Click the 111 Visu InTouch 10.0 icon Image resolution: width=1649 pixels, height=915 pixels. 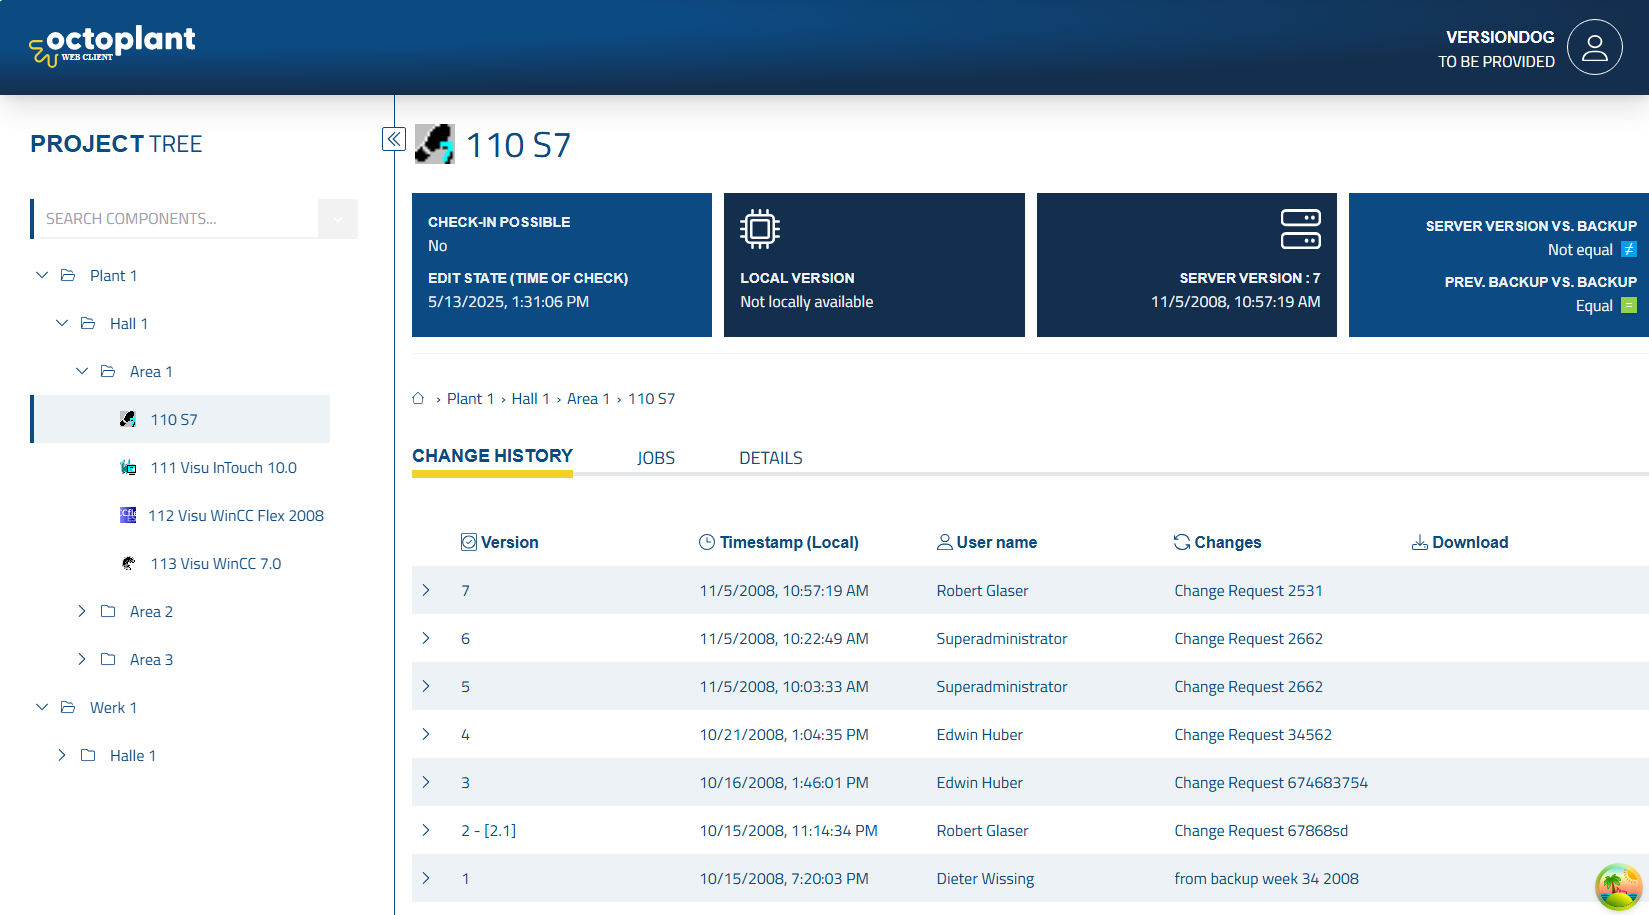pyautogui.click(x=128, y=467)
